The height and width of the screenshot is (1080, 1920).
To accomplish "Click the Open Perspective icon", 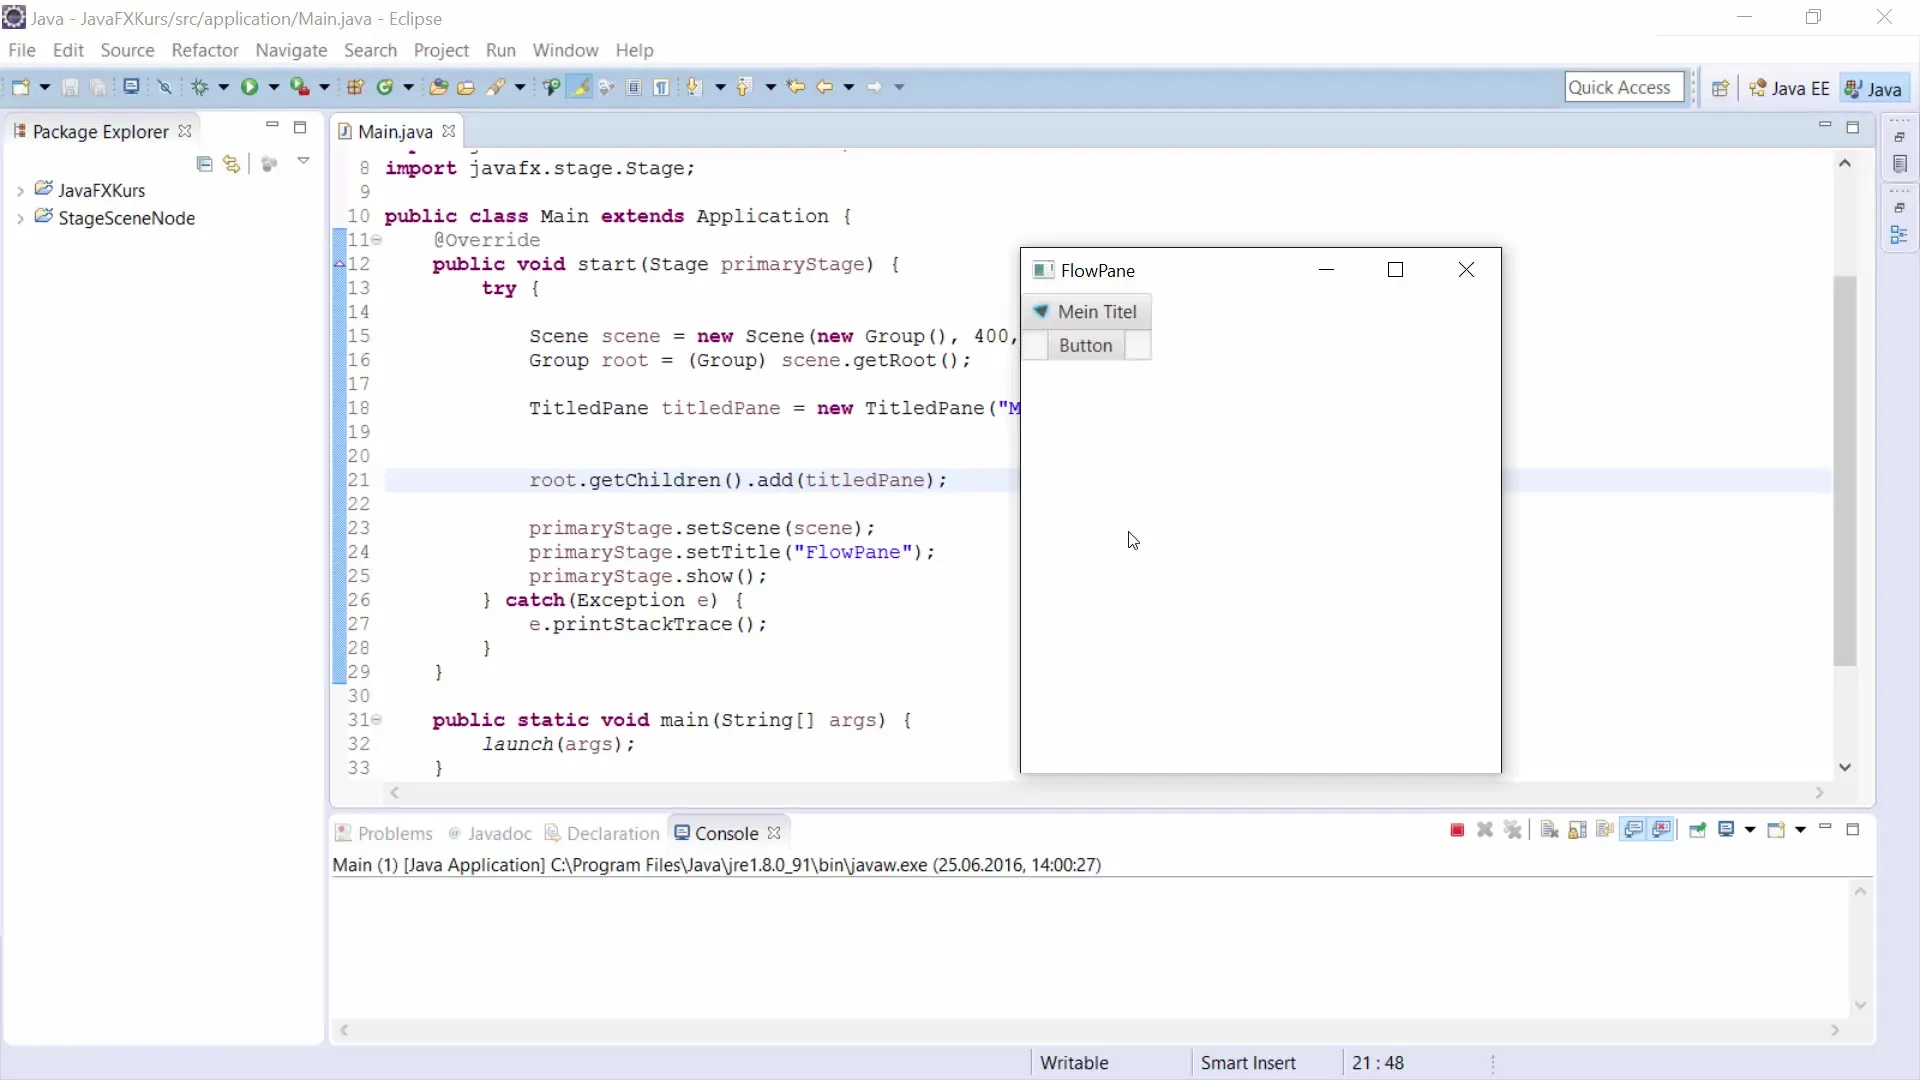I will coord(1720,88).
